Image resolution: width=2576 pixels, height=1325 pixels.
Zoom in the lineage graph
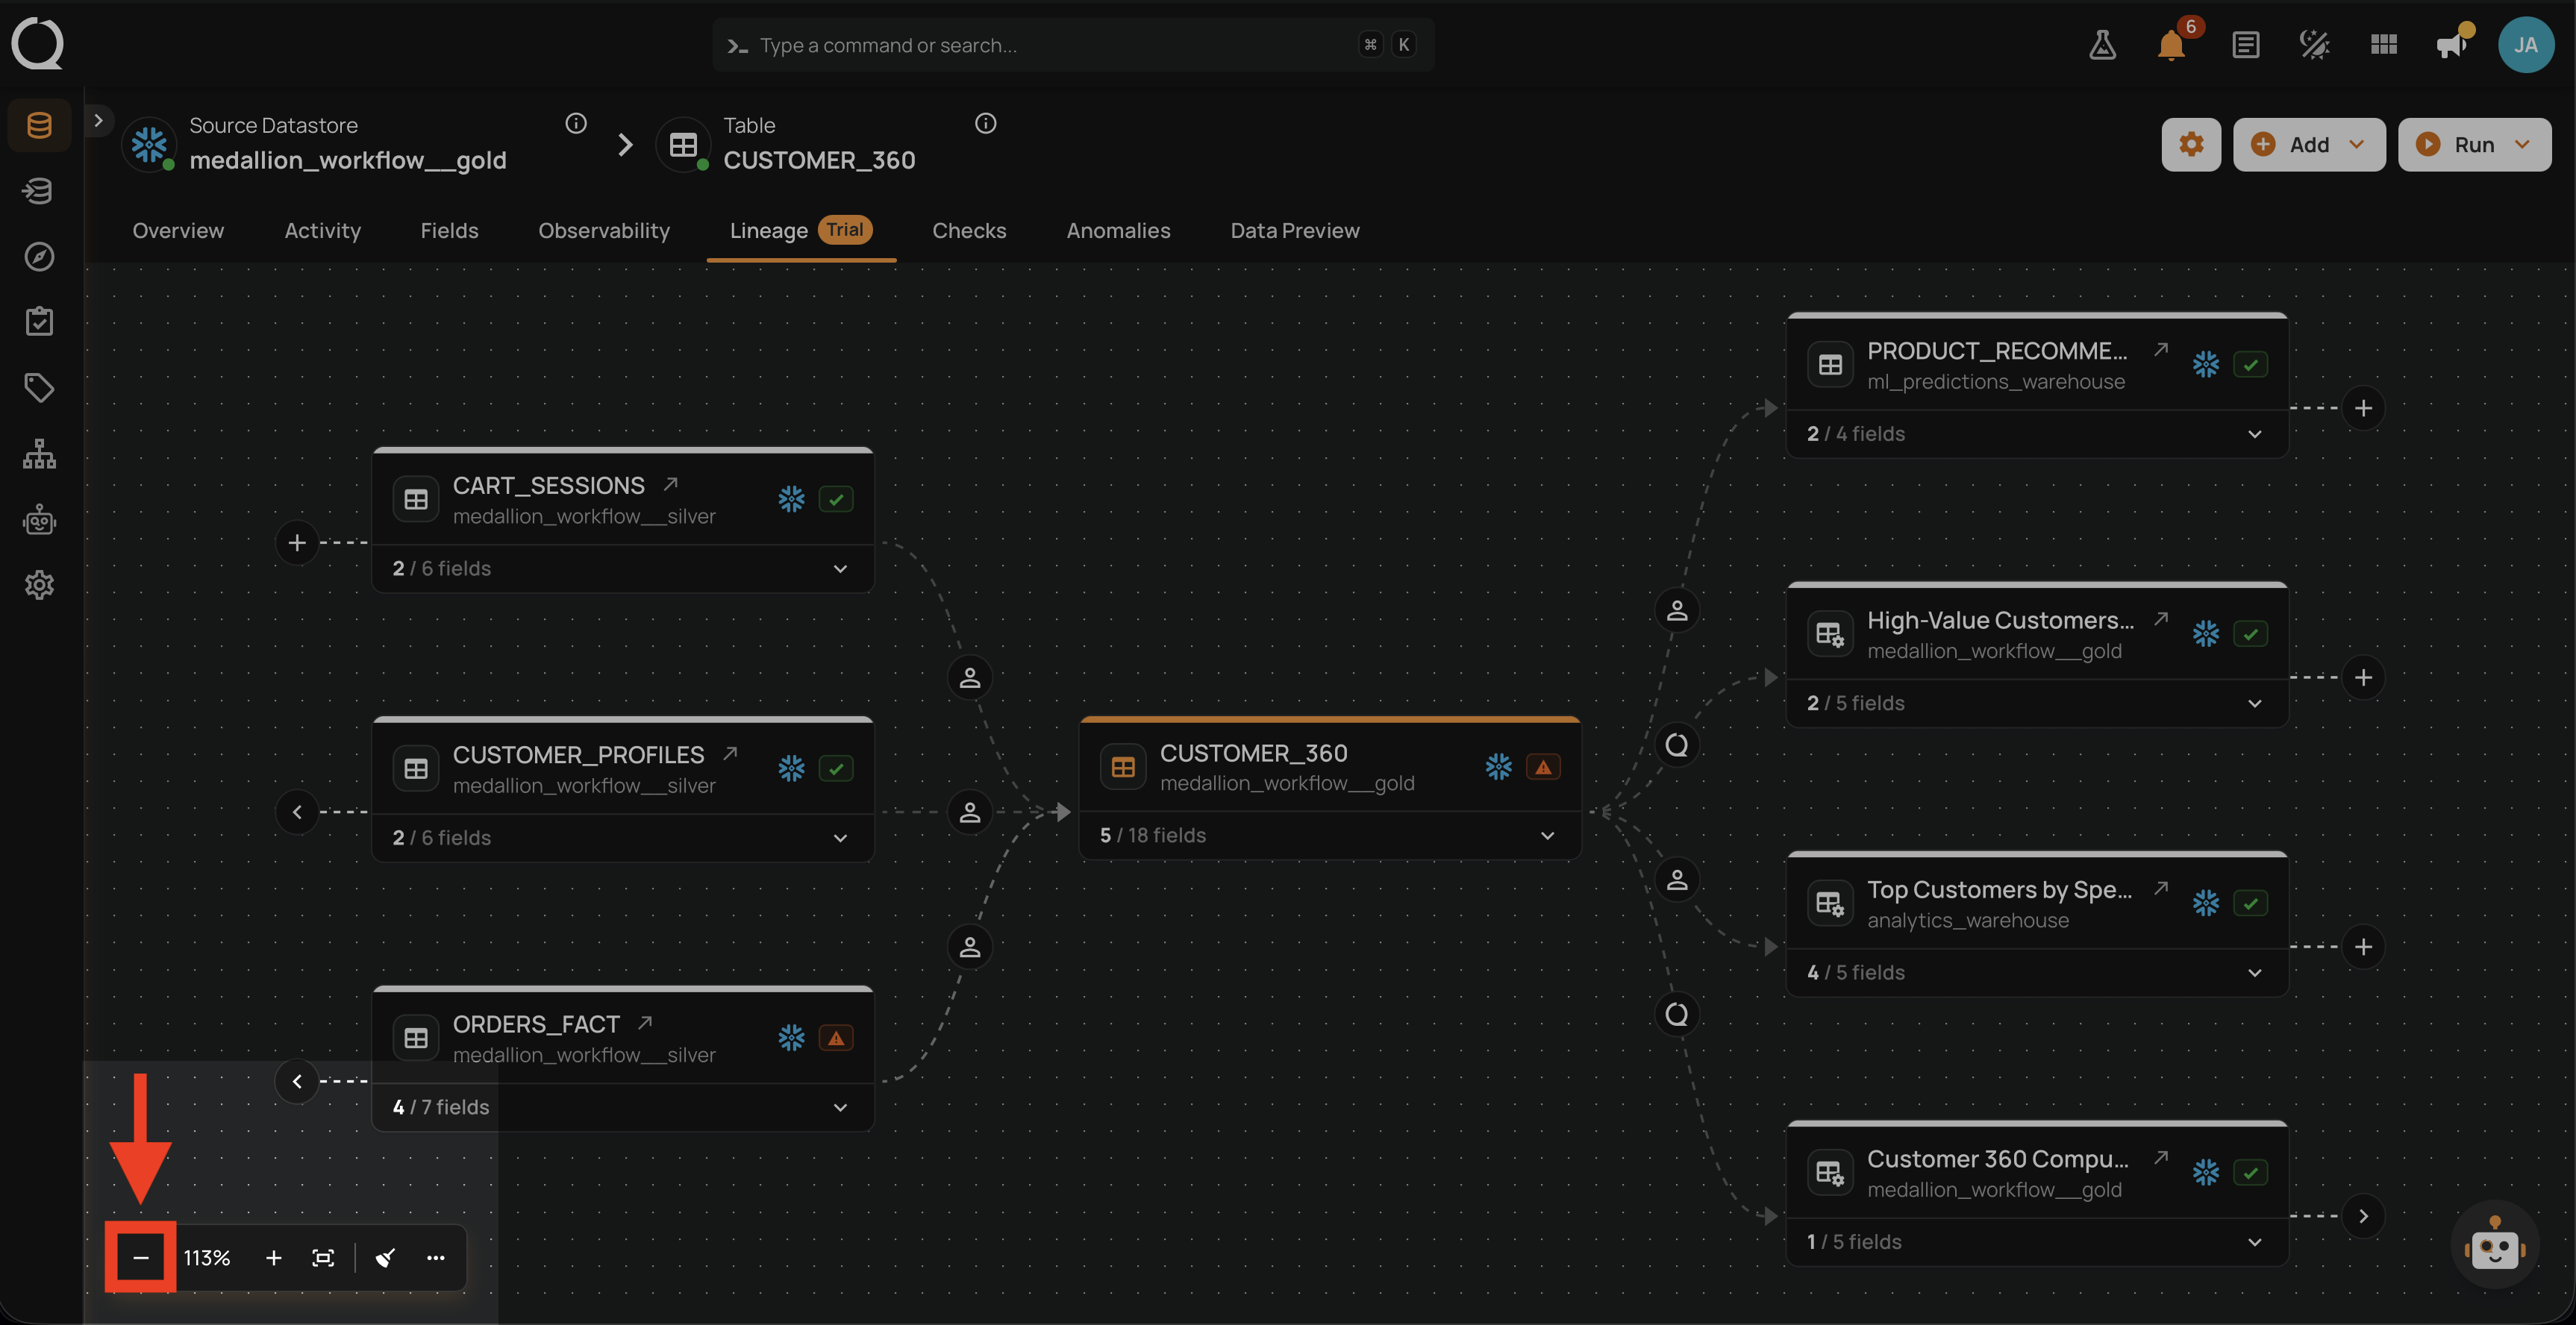click(273, 1258)
